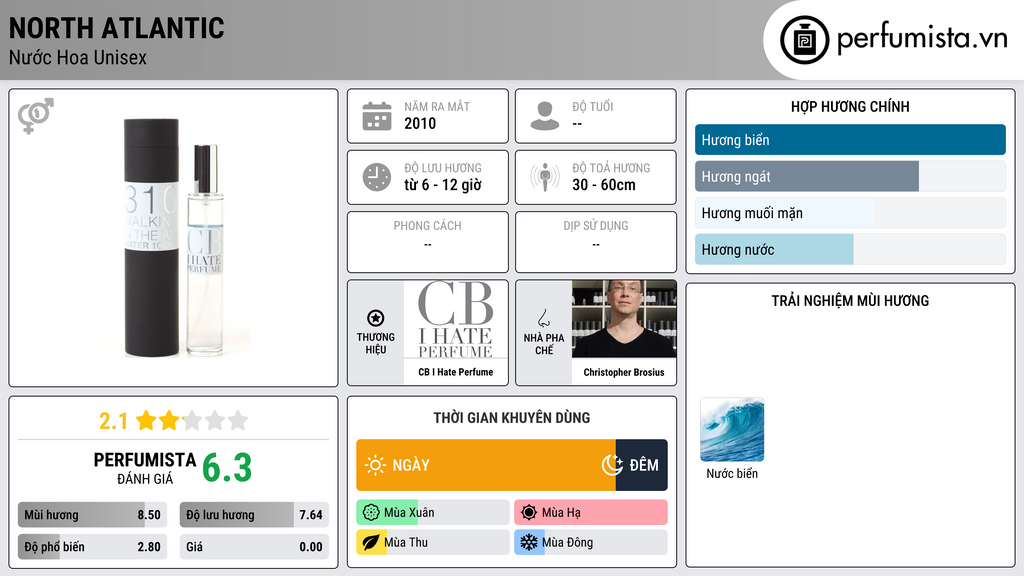Click the NORTH ATLANTIC title
Screen dimensions: 1024x576
coord(116,28)
